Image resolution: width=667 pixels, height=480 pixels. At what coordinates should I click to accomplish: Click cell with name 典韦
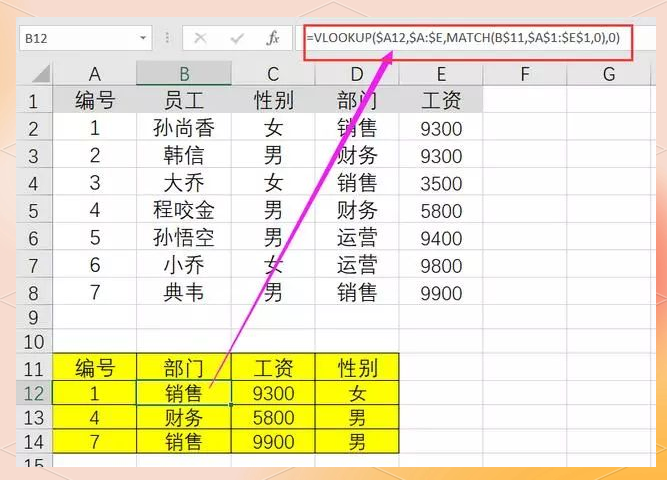click(x=184, y=292)
